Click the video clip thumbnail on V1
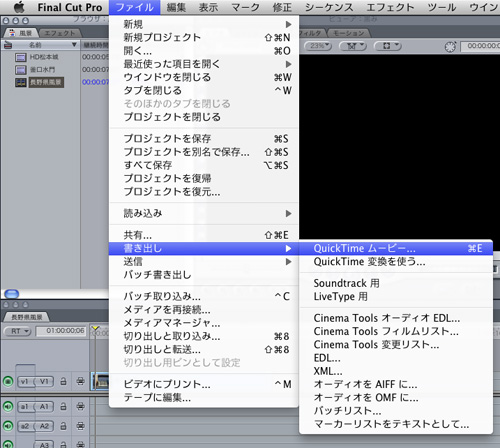Screen dimensions: 500x448 point(101,381)
